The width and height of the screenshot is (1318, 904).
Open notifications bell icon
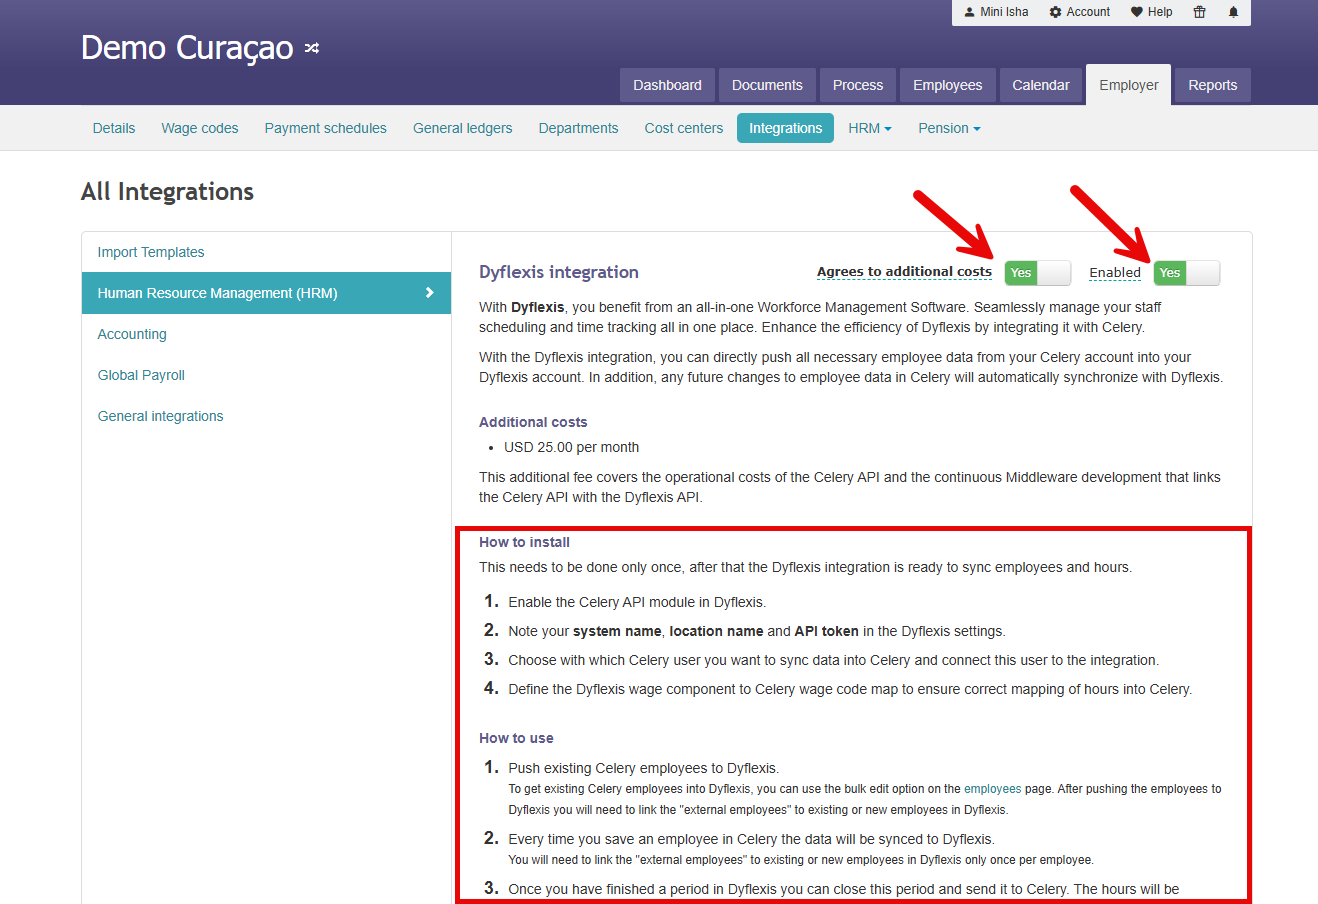coord(1233,12)
